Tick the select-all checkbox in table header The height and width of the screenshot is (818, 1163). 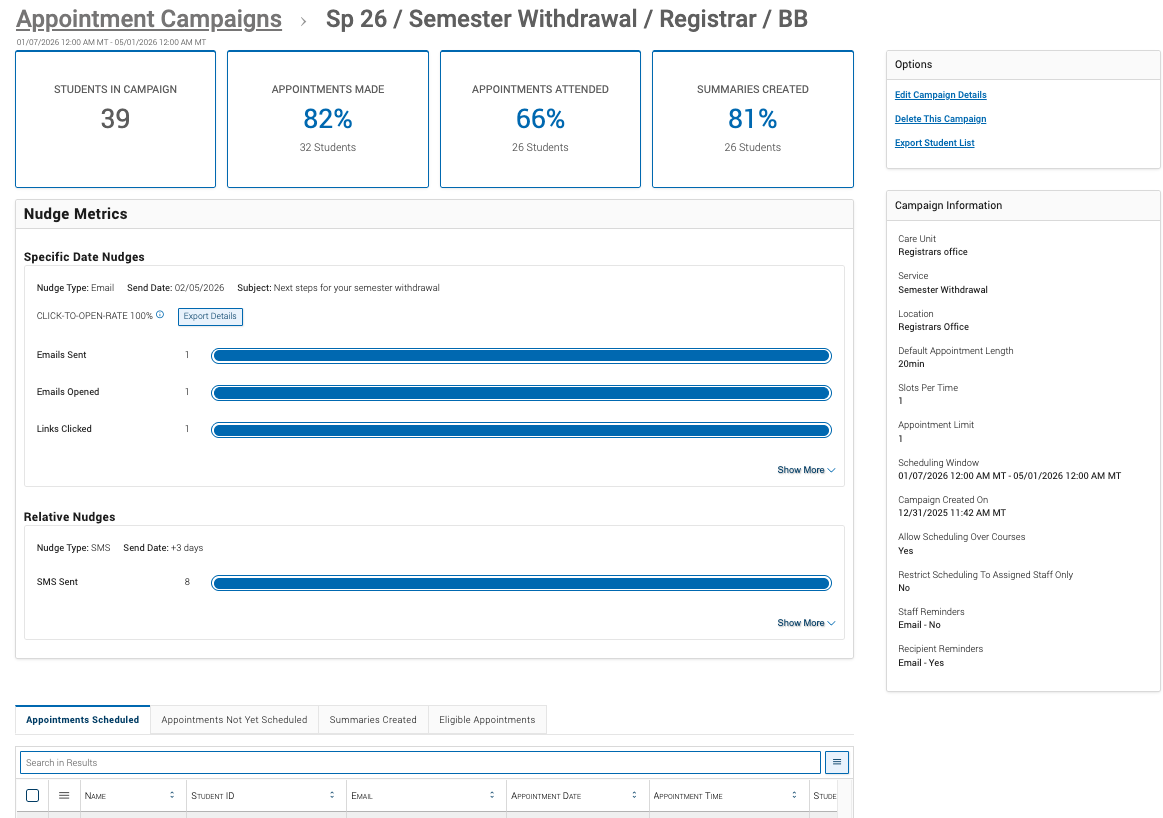point(33,796)
